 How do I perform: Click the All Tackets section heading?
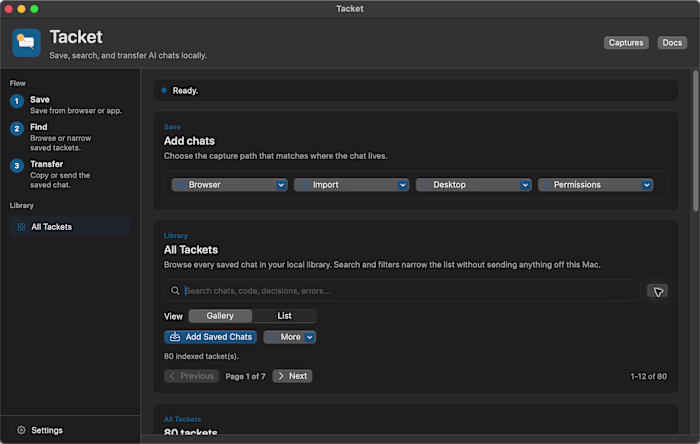click(x=191, y=250)
